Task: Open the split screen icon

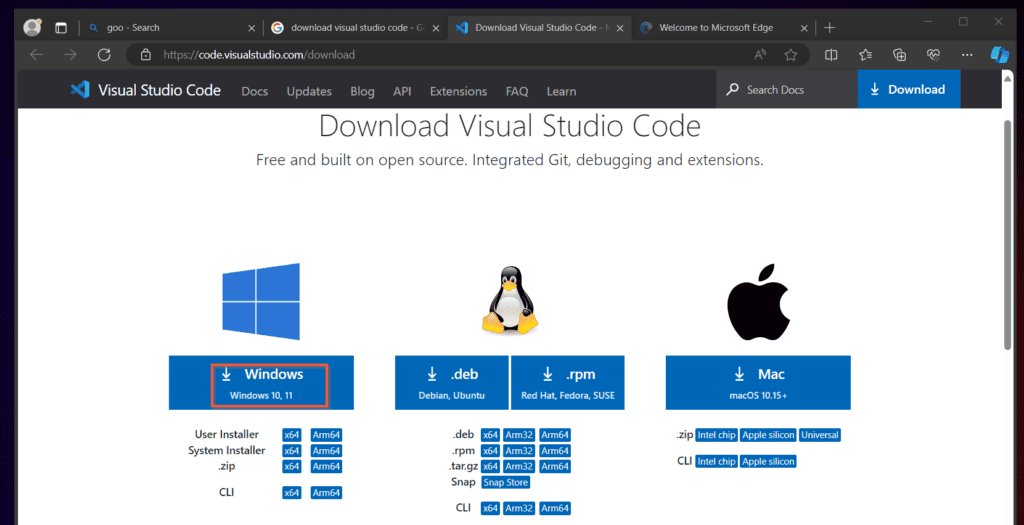Action: coord(831,55)
